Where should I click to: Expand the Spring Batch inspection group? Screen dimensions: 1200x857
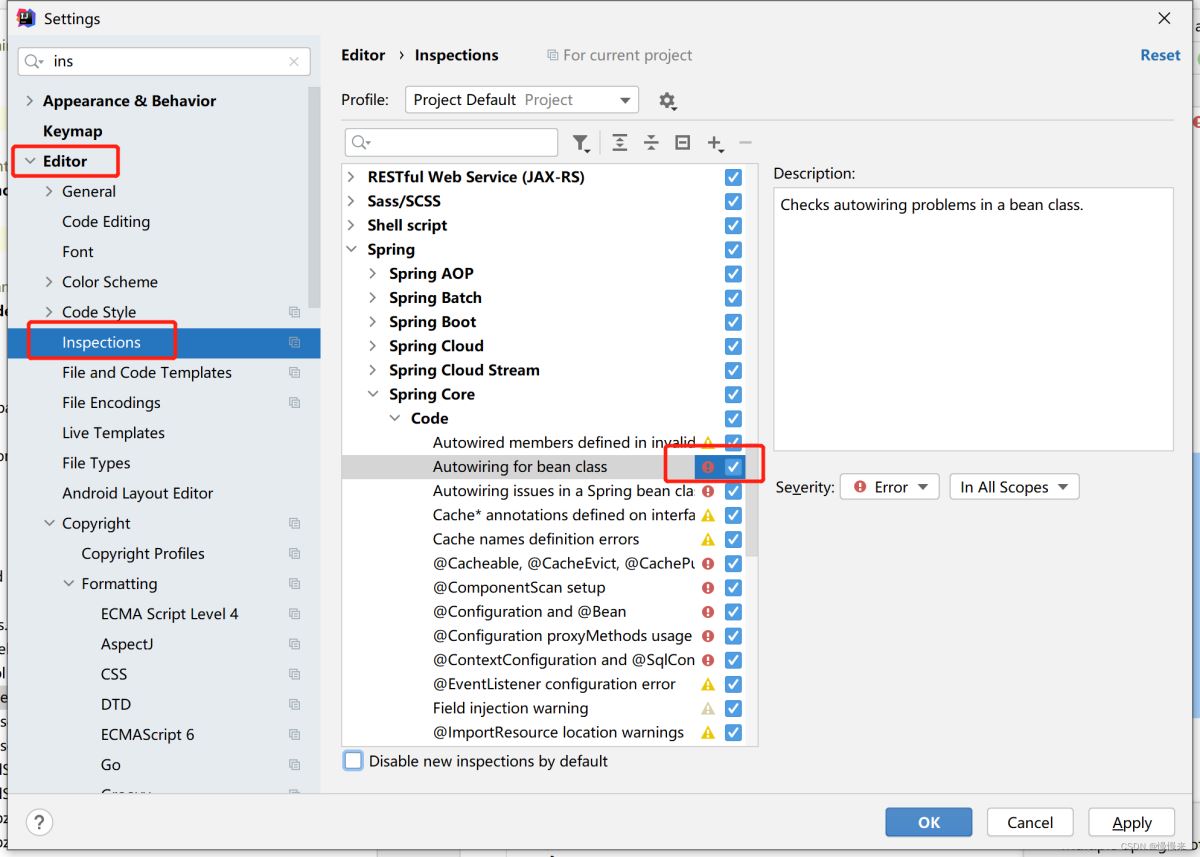point(373,298)
